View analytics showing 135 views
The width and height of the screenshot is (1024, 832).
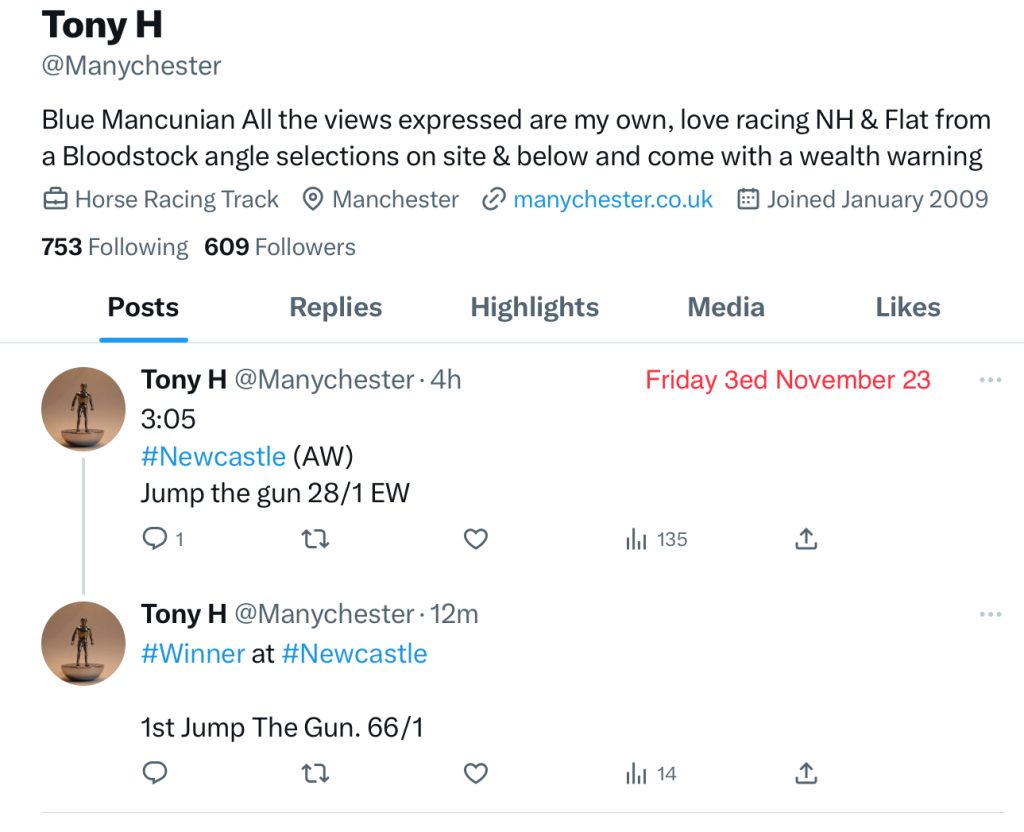coord(656,539)
